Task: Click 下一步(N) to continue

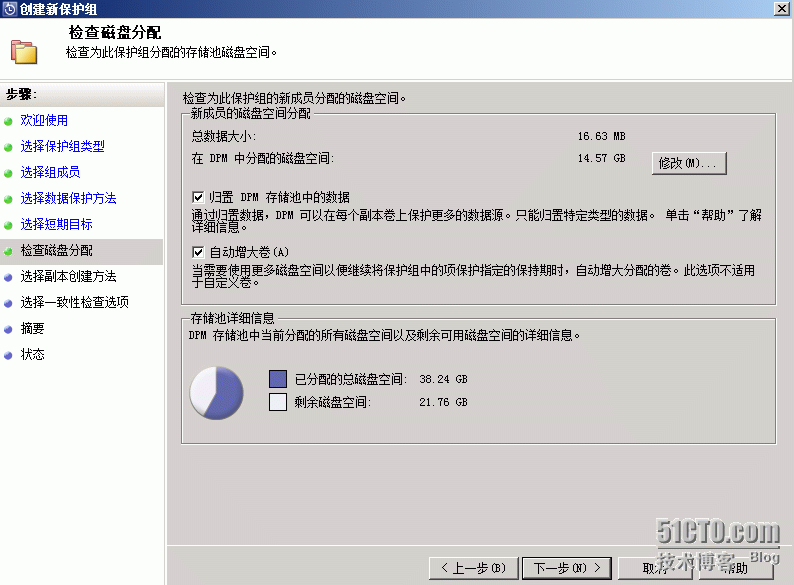Action: click(x=567, y=568)
